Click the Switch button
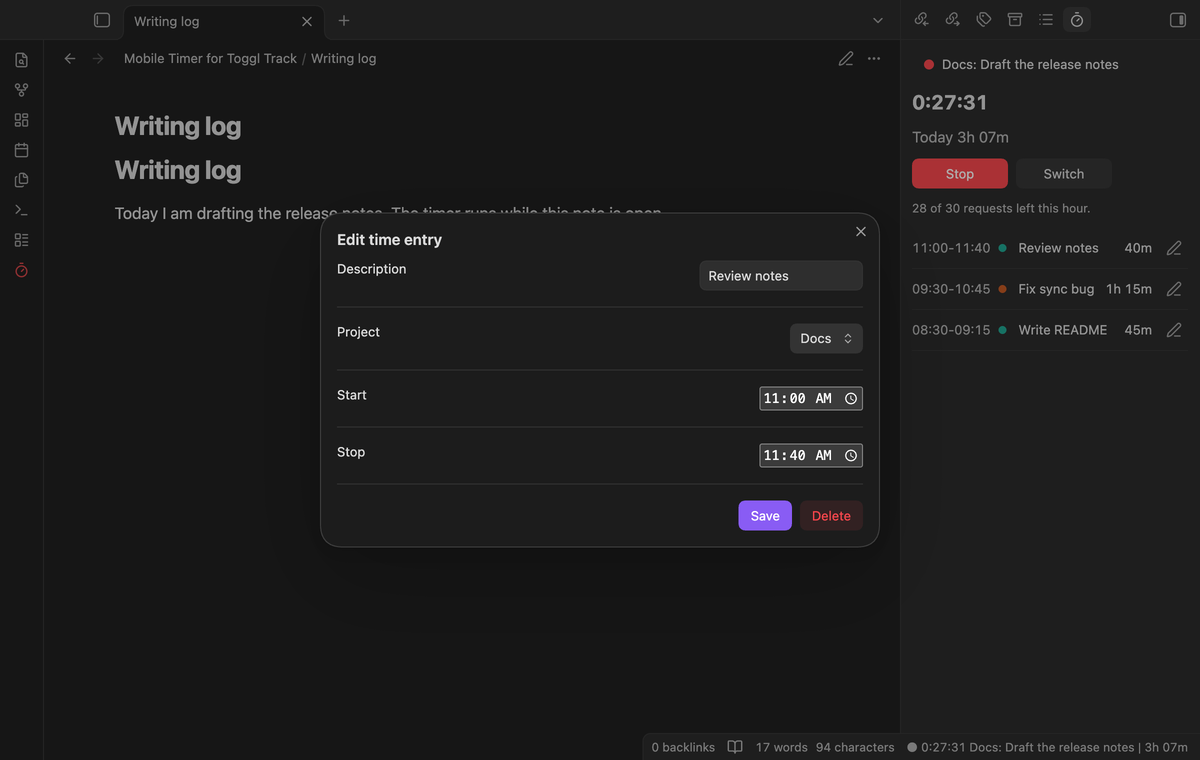 click(x=1064, y=174)
